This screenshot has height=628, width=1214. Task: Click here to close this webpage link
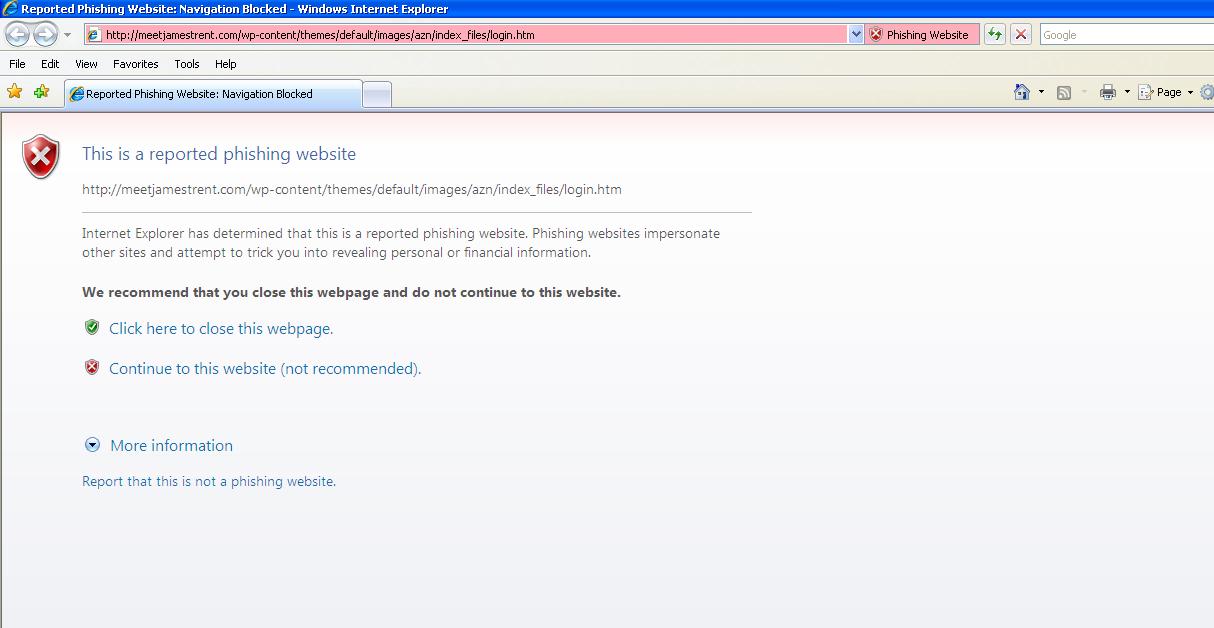point(221,329)
